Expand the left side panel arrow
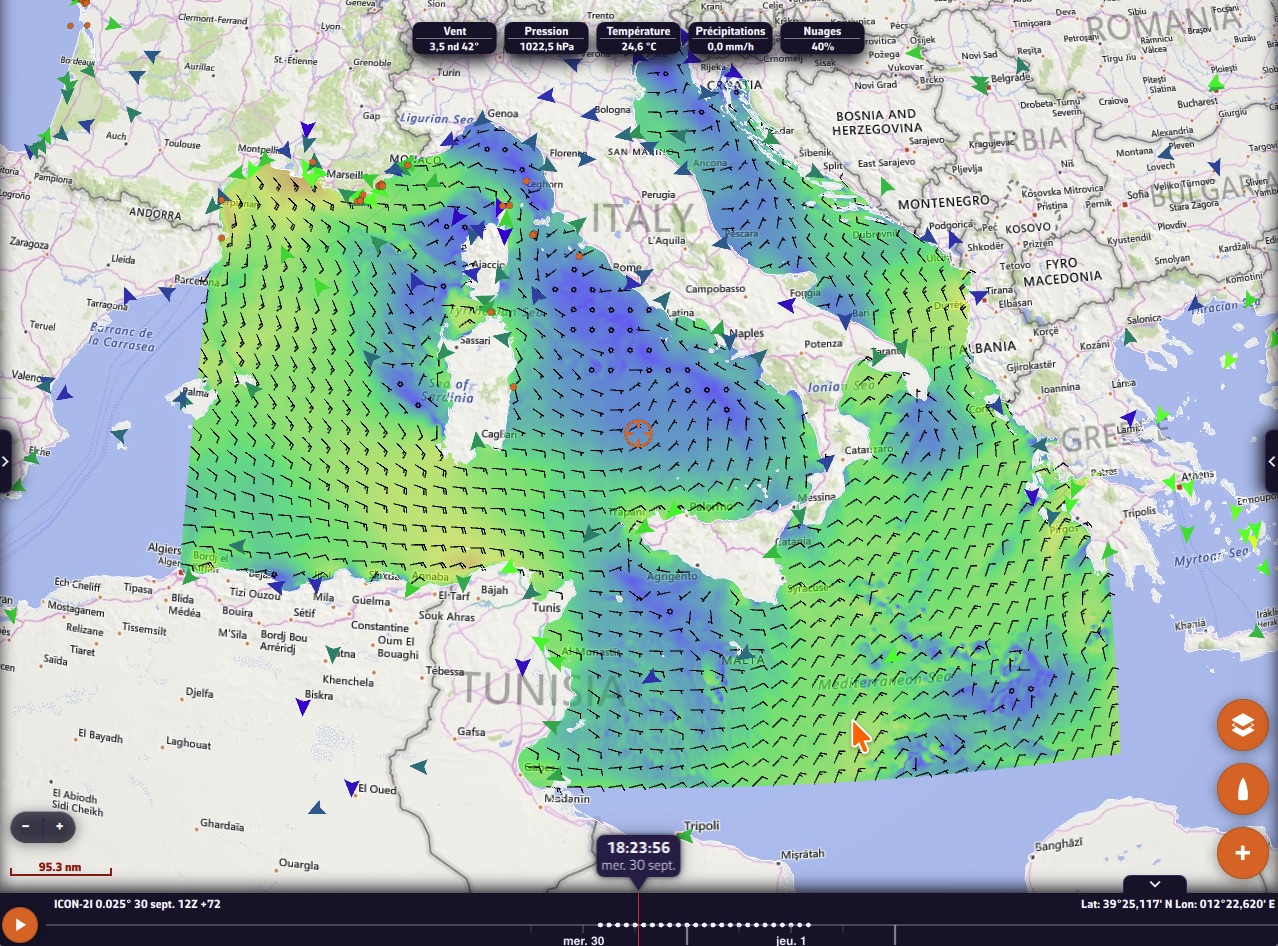Screen dimensions: 1278x946 (x=5, y=461)
